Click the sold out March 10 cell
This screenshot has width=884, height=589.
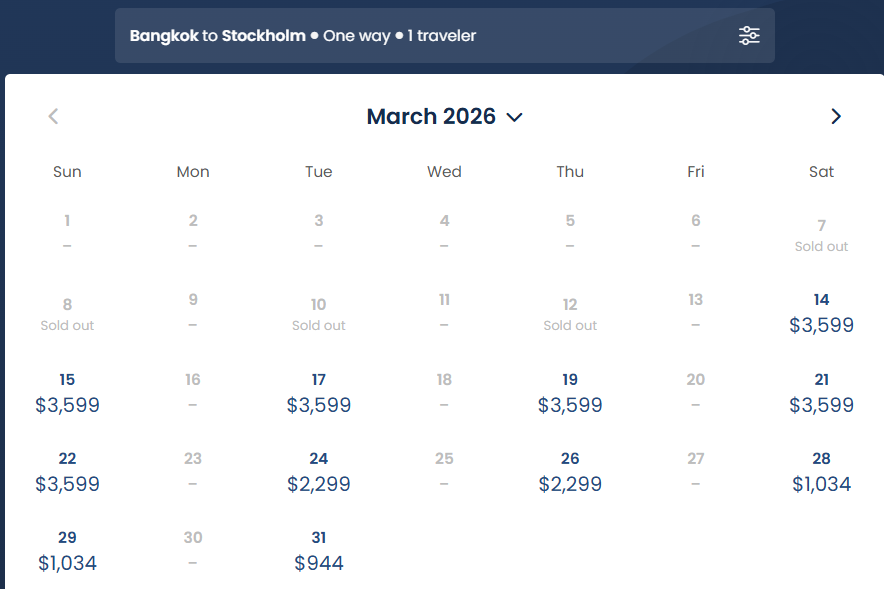click(319, 313)
